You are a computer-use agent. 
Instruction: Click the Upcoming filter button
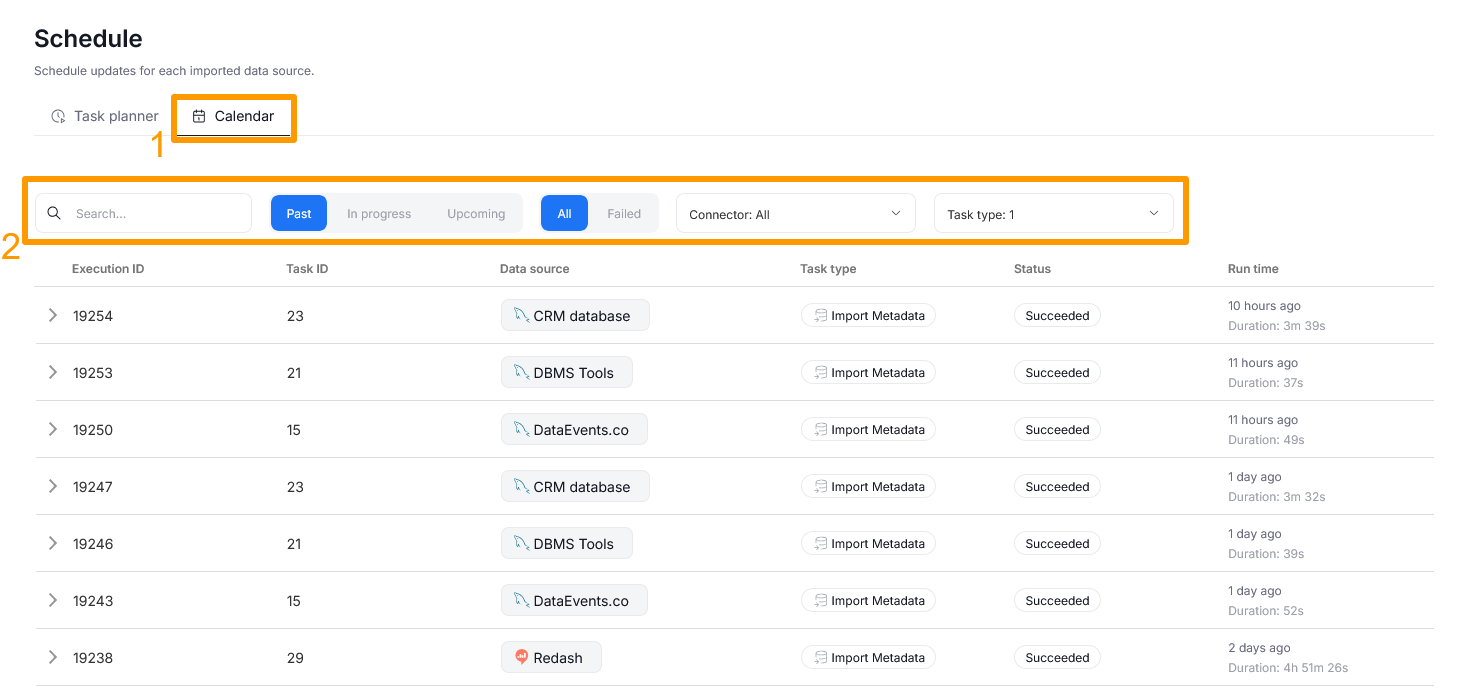tap(476, 213)
